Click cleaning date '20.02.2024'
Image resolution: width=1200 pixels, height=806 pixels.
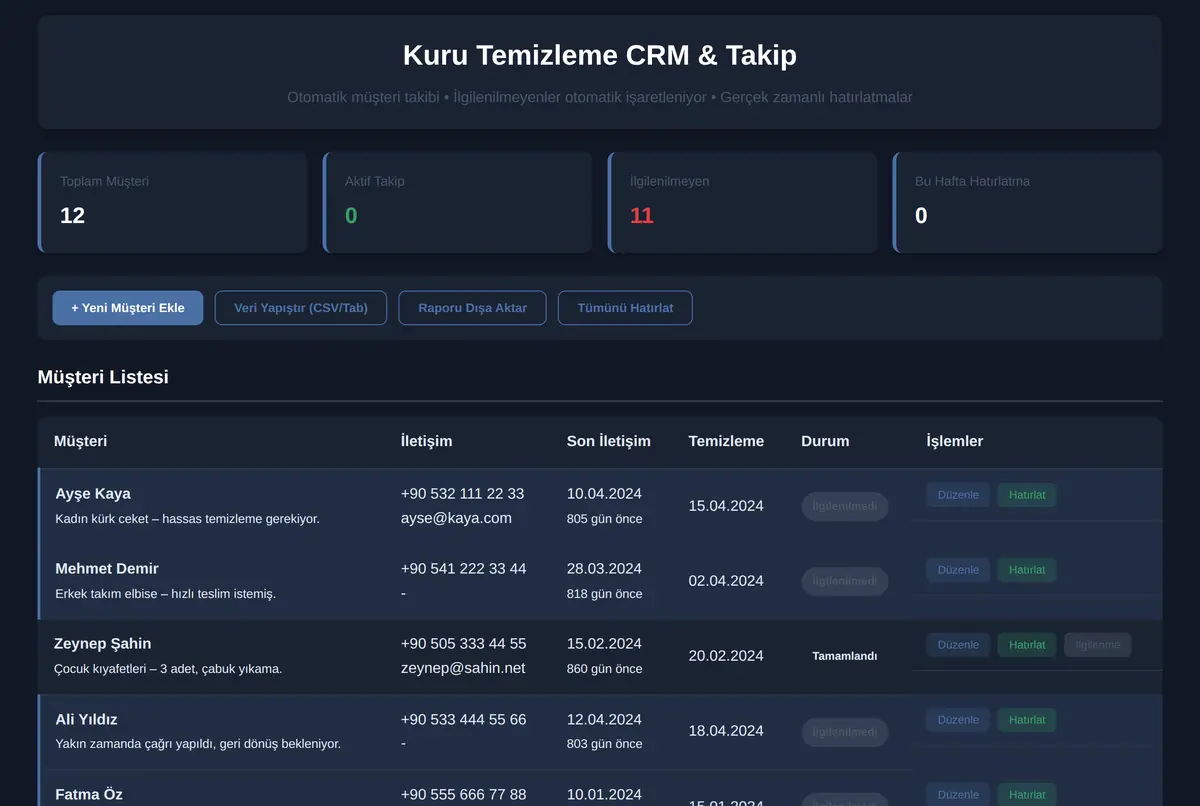tap(726, 656)
